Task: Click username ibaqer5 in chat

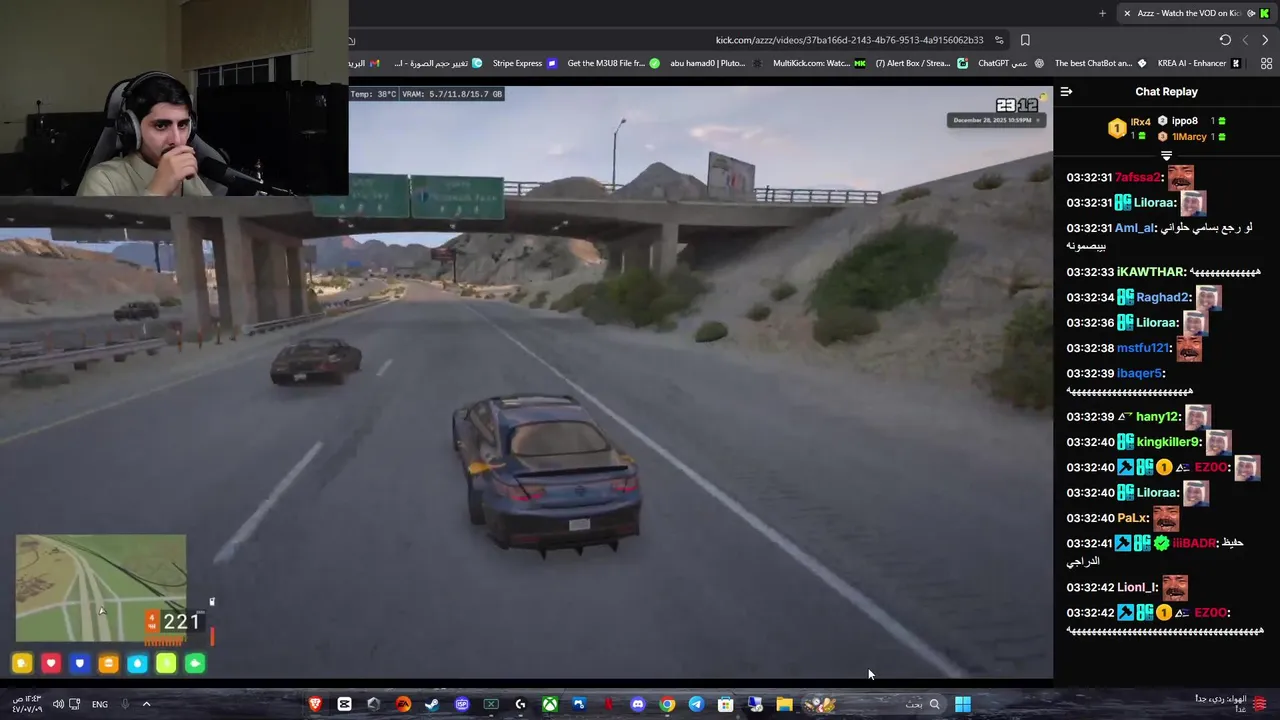Action: (1140, 373)
